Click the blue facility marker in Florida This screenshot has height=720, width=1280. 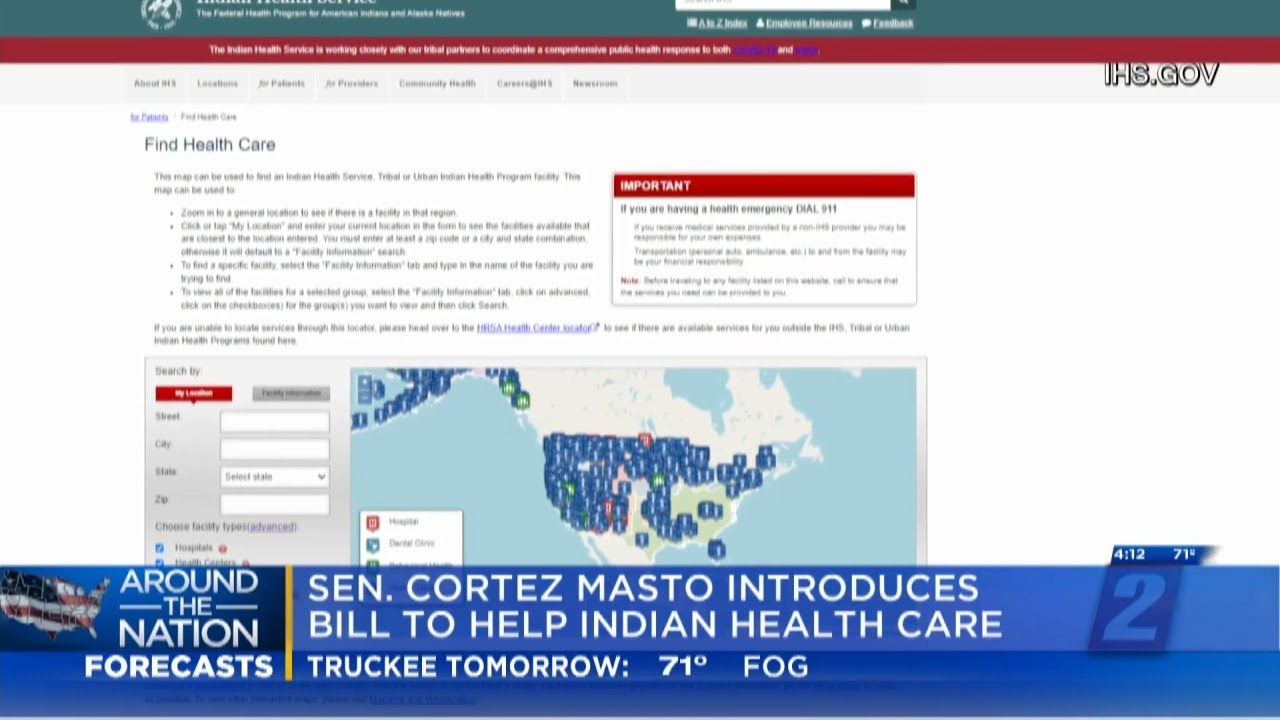tap(716, 549)
